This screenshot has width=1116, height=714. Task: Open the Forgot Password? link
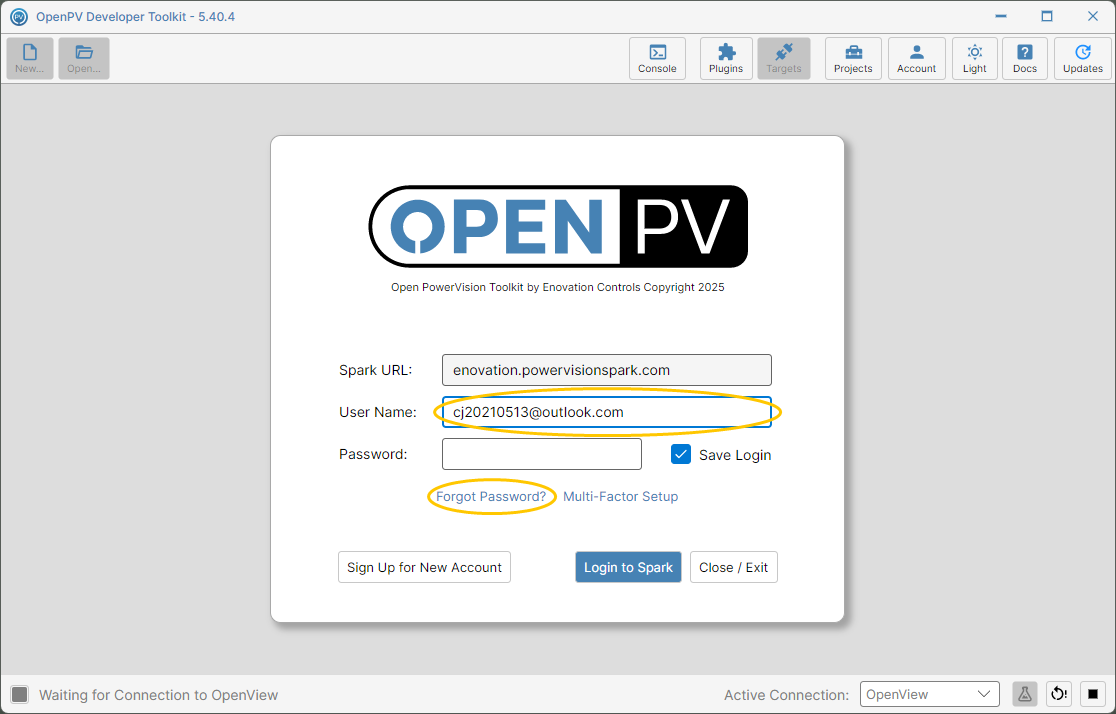(x=491, y=496)
